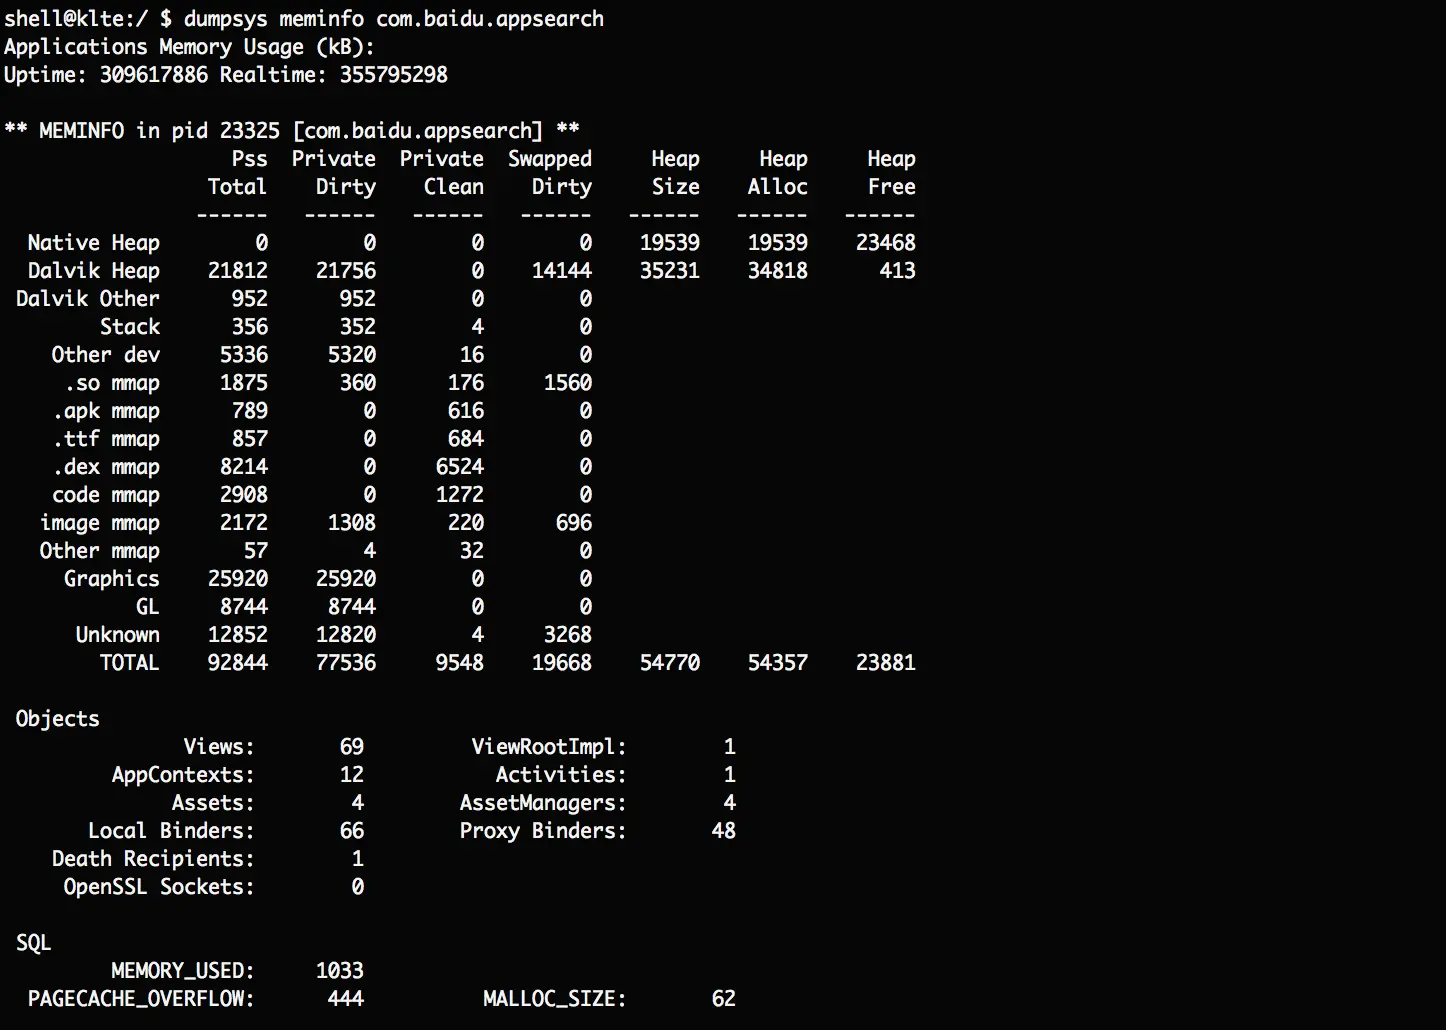Click Native Heap Free value 23468
This screenshot has width=1446, height=1030.
click(x=886, y=243)
